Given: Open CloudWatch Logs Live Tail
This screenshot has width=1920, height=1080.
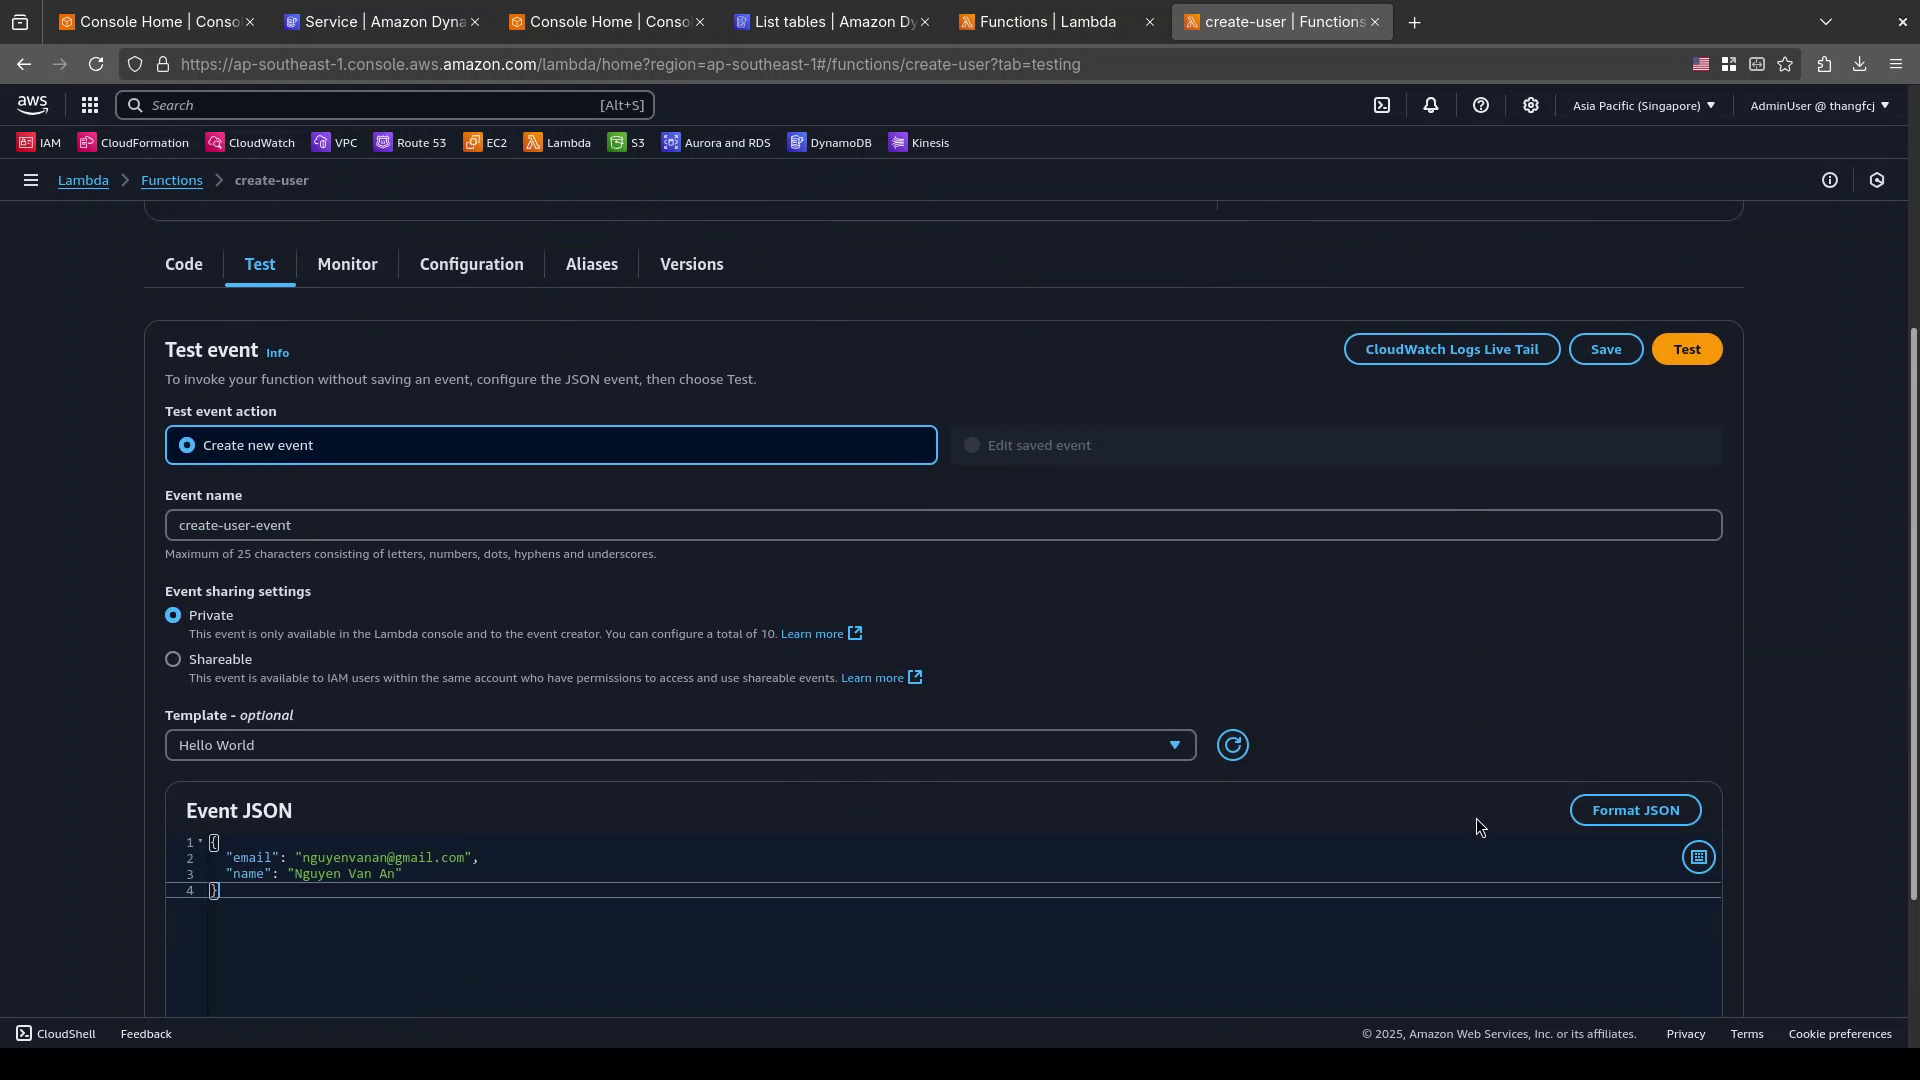Looking at the screenshot, I should pos(1452,349).
